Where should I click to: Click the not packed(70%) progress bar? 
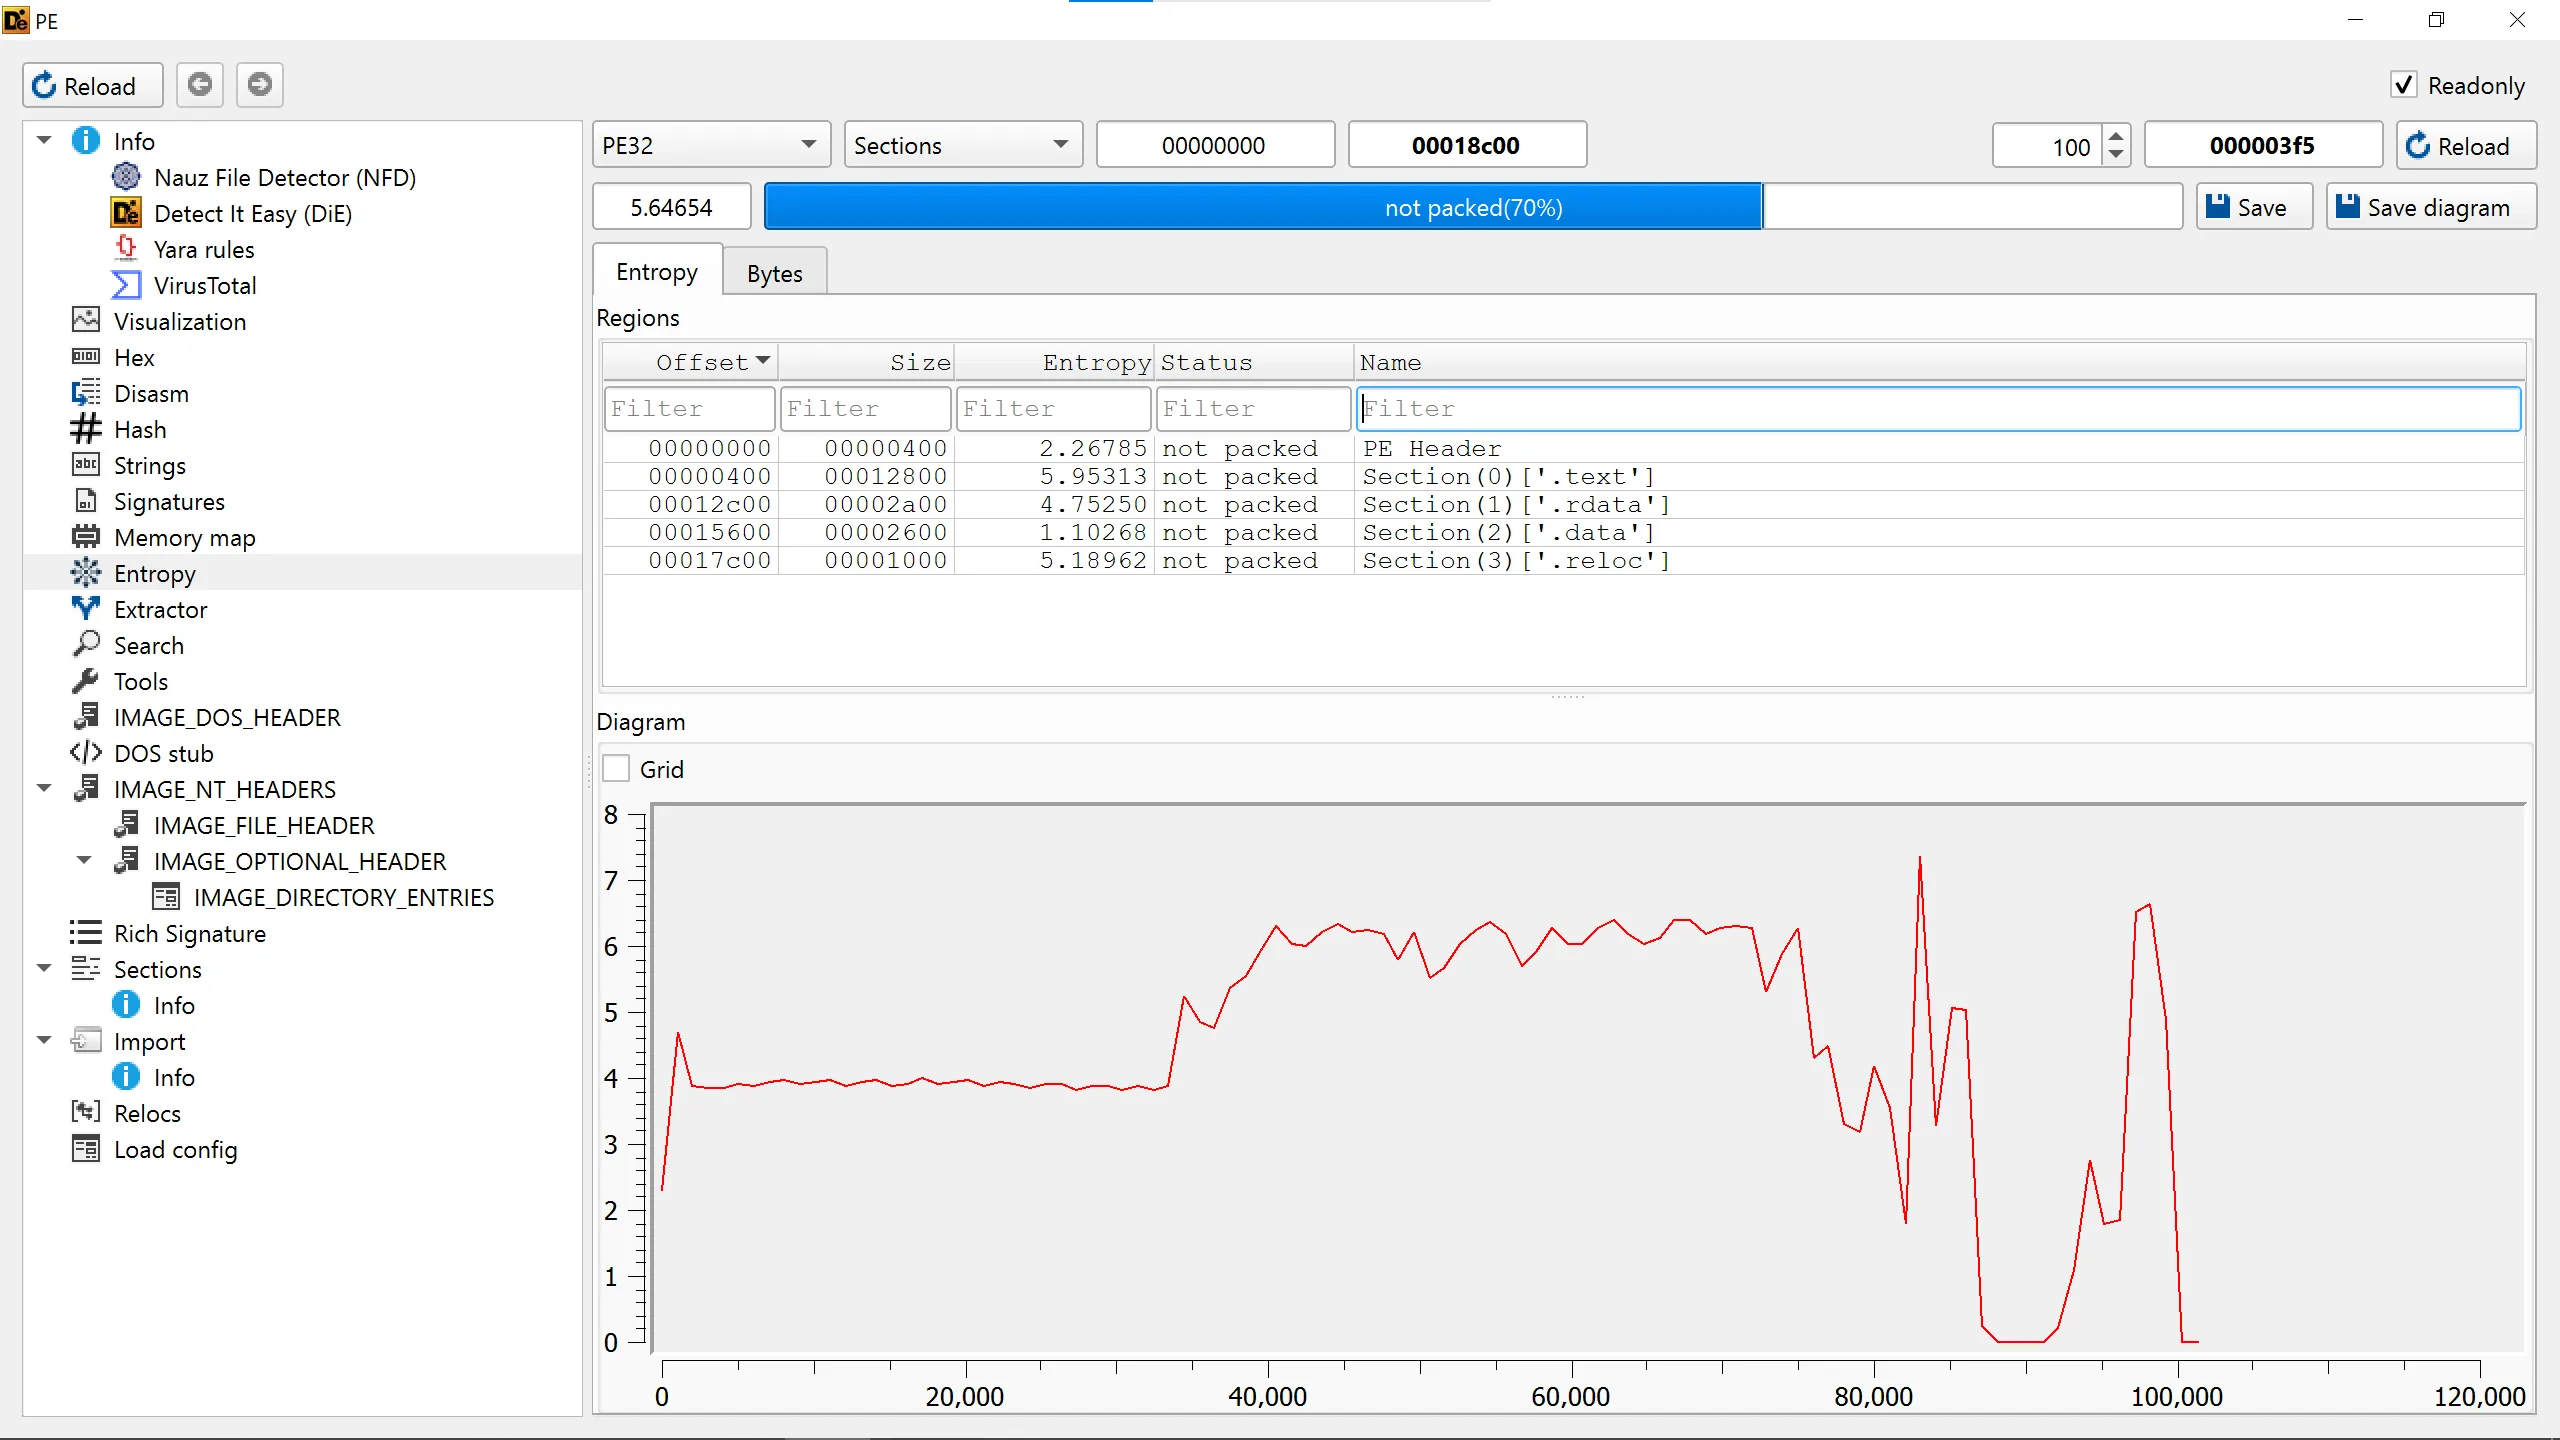pos(1472,207)
